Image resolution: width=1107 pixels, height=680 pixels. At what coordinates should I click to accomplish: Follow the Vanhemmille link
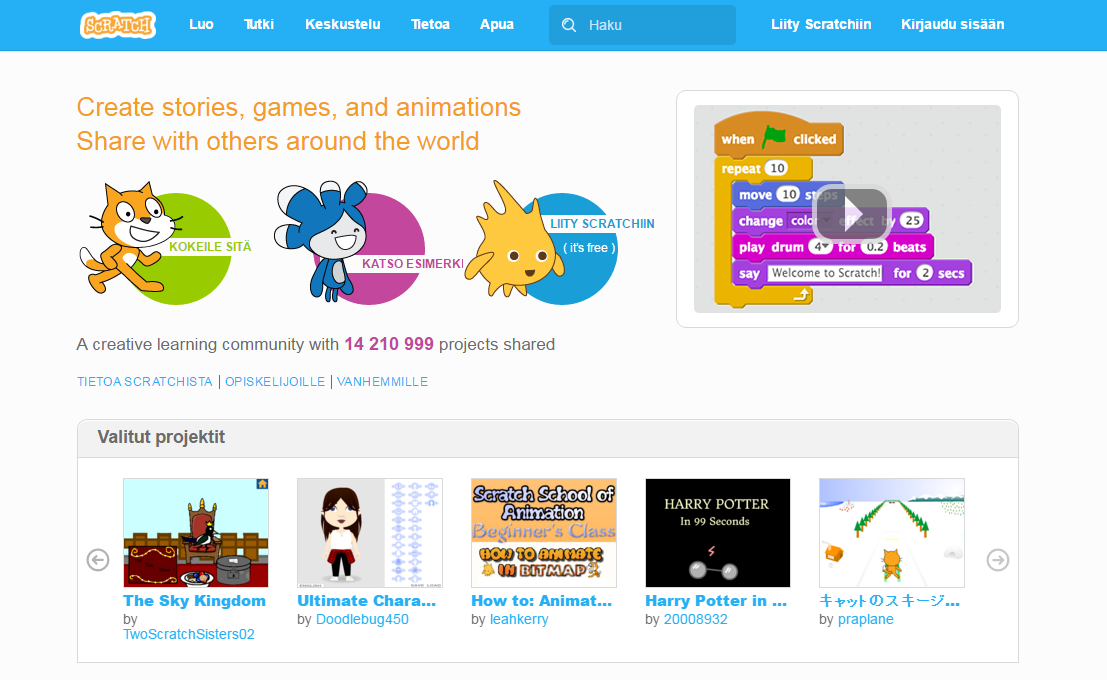(382, 382)
